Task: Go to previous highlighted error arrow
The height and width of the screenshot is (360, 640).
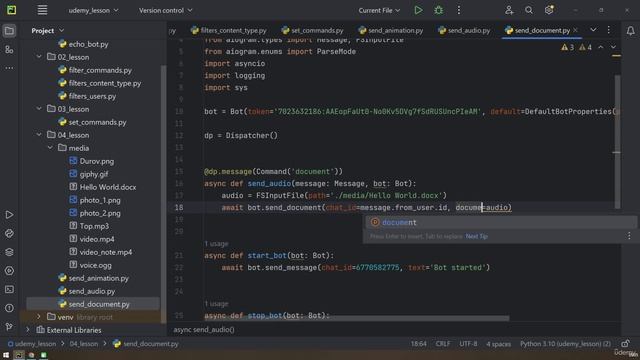Action: tap(601, 47)
